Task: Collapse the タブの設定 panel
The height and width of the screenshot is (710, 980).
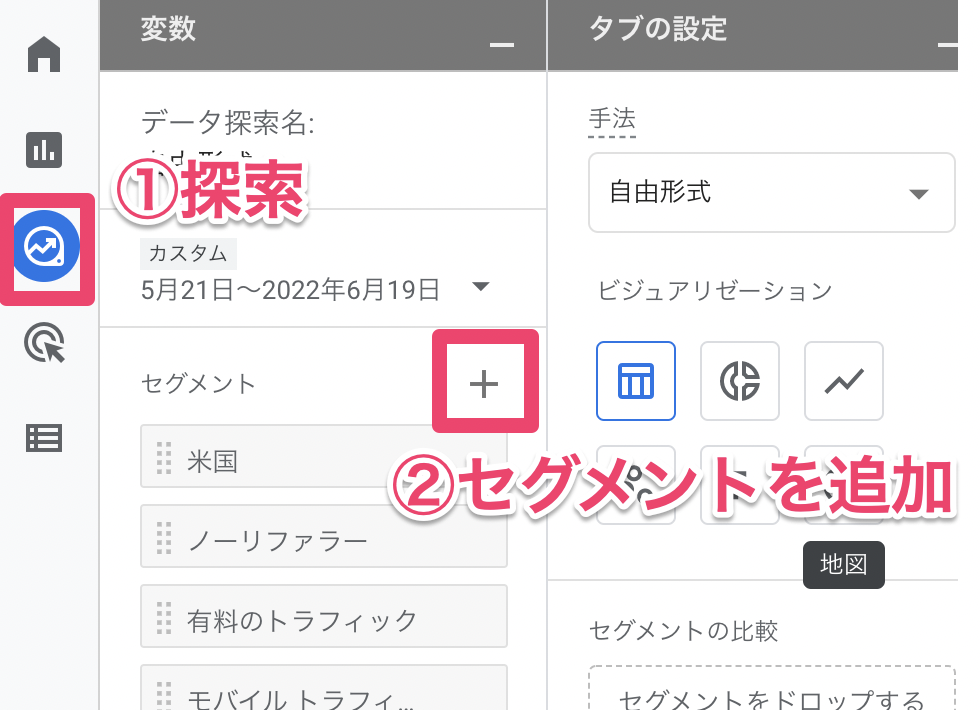Action: (x=948, y=45)
